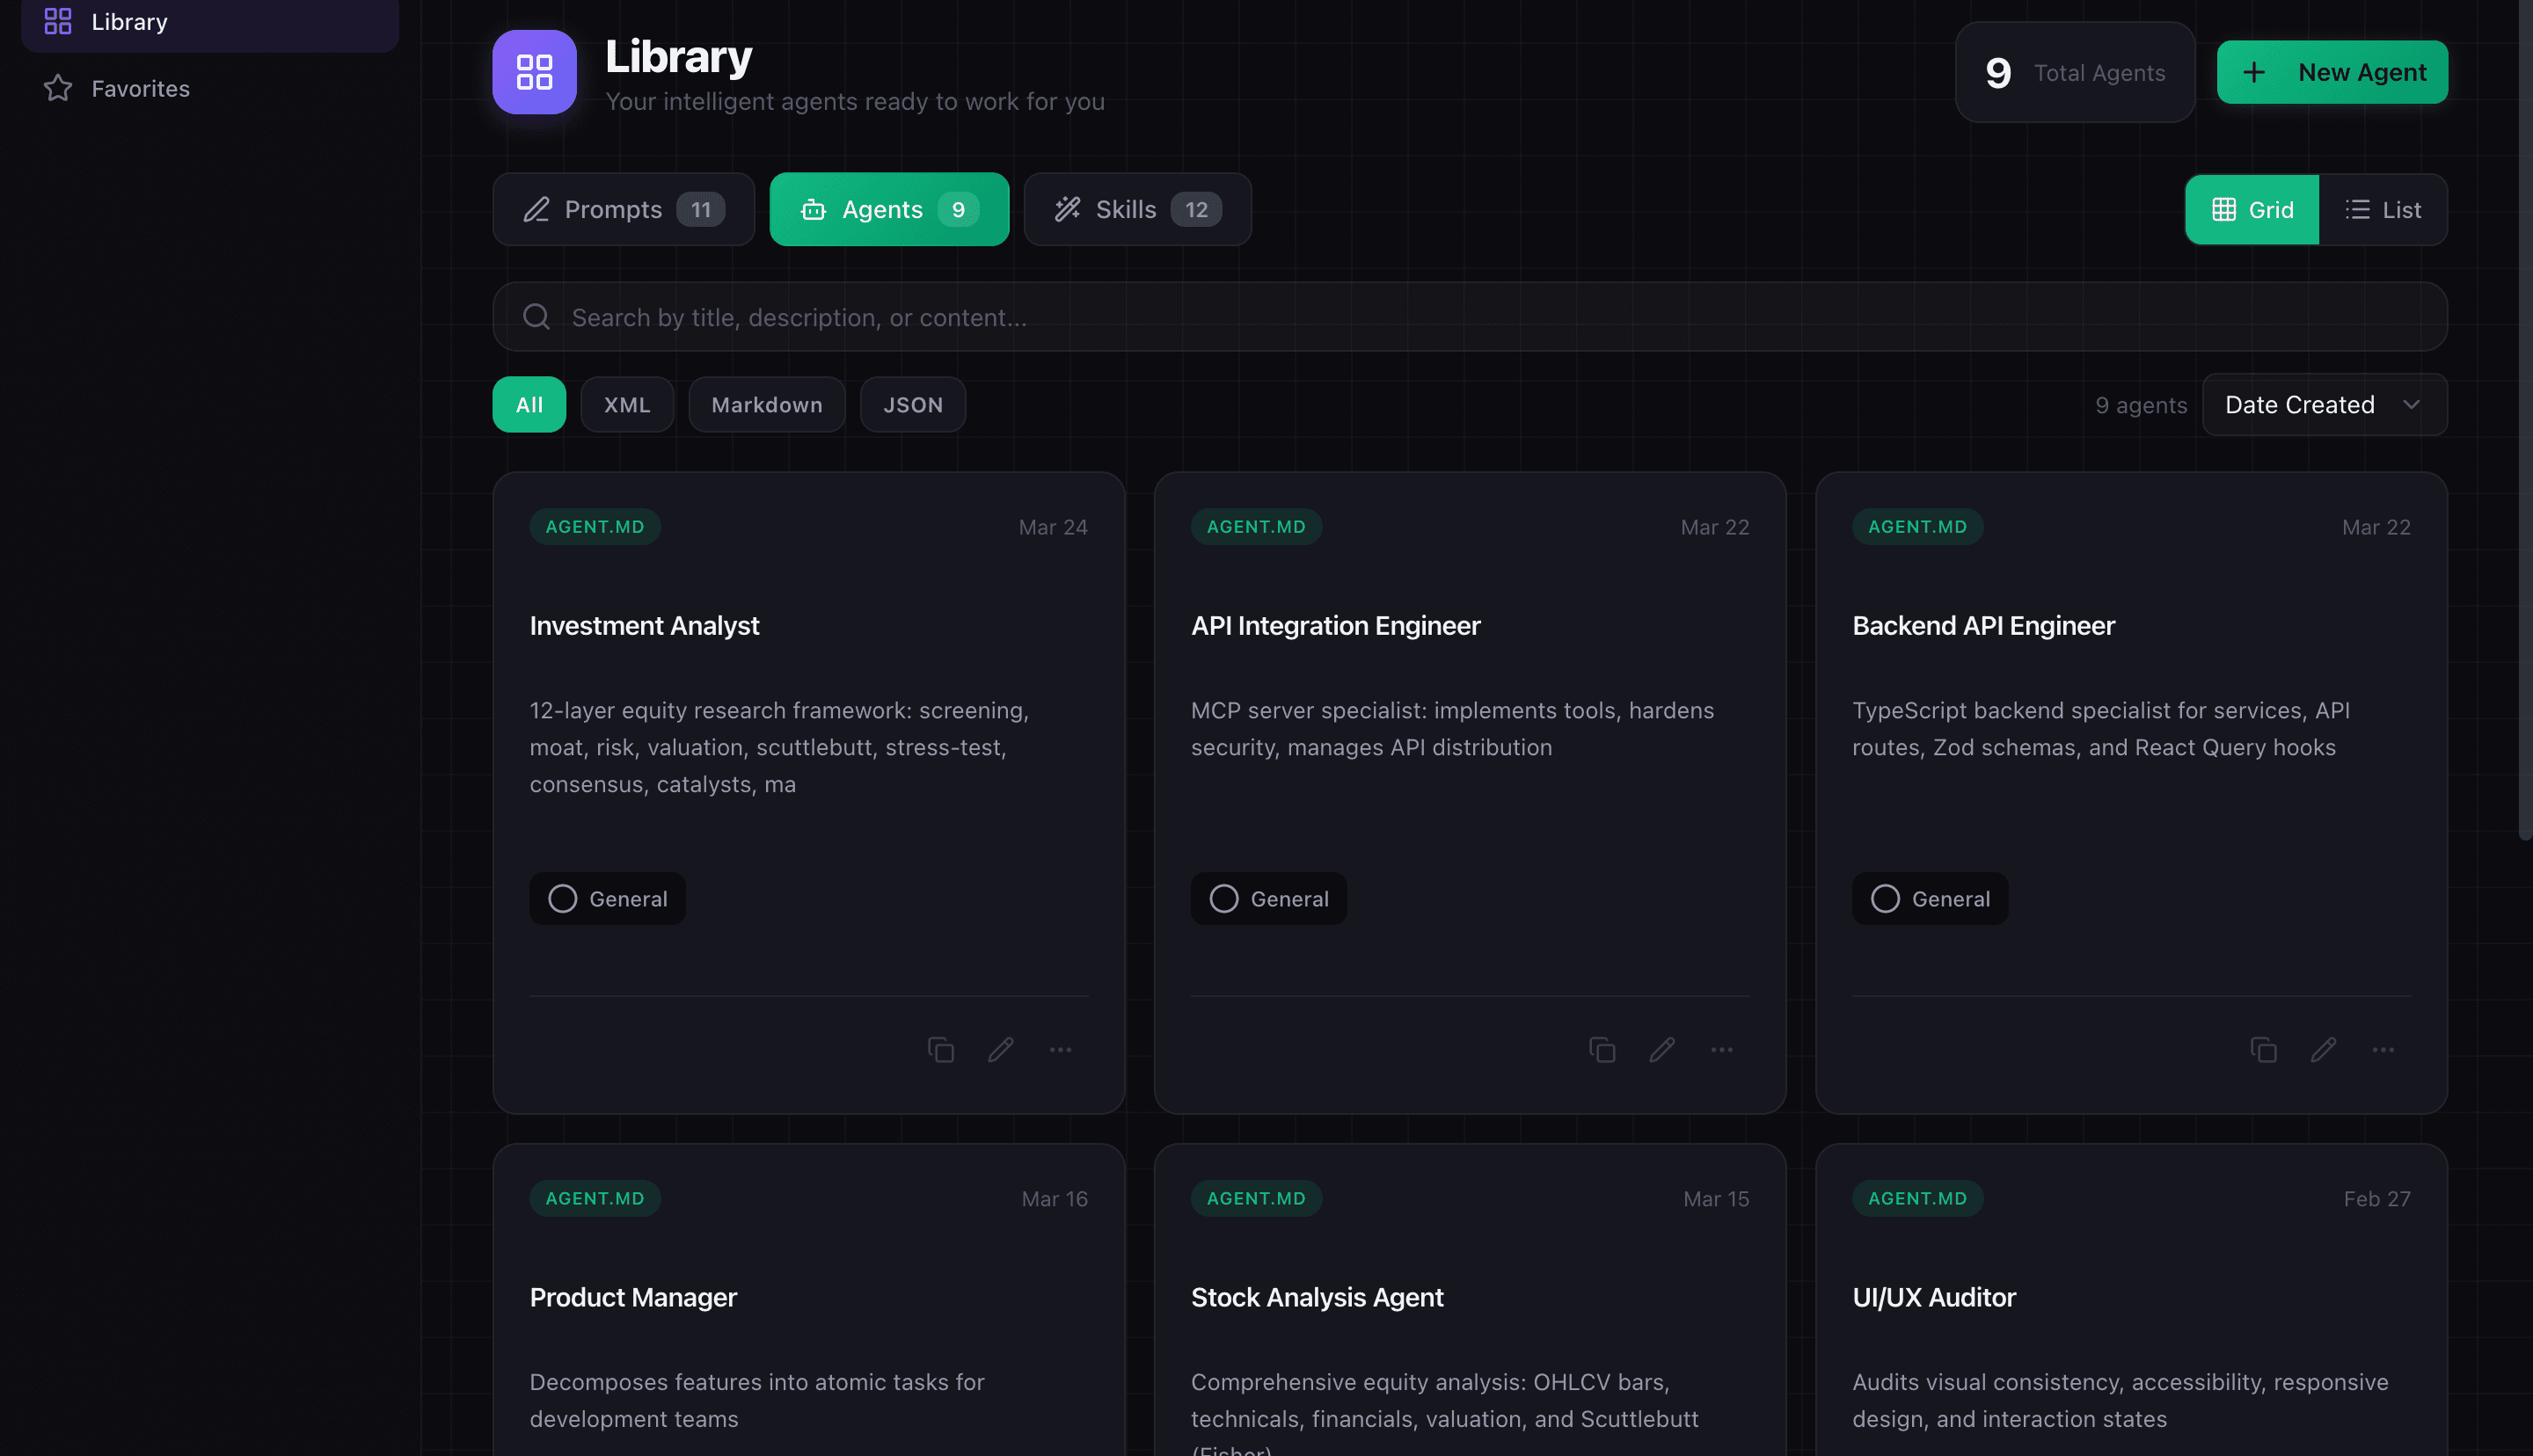Open the Investment Analyst card title
This screenshot has height=1456, width=2533.
pos(644,626)
